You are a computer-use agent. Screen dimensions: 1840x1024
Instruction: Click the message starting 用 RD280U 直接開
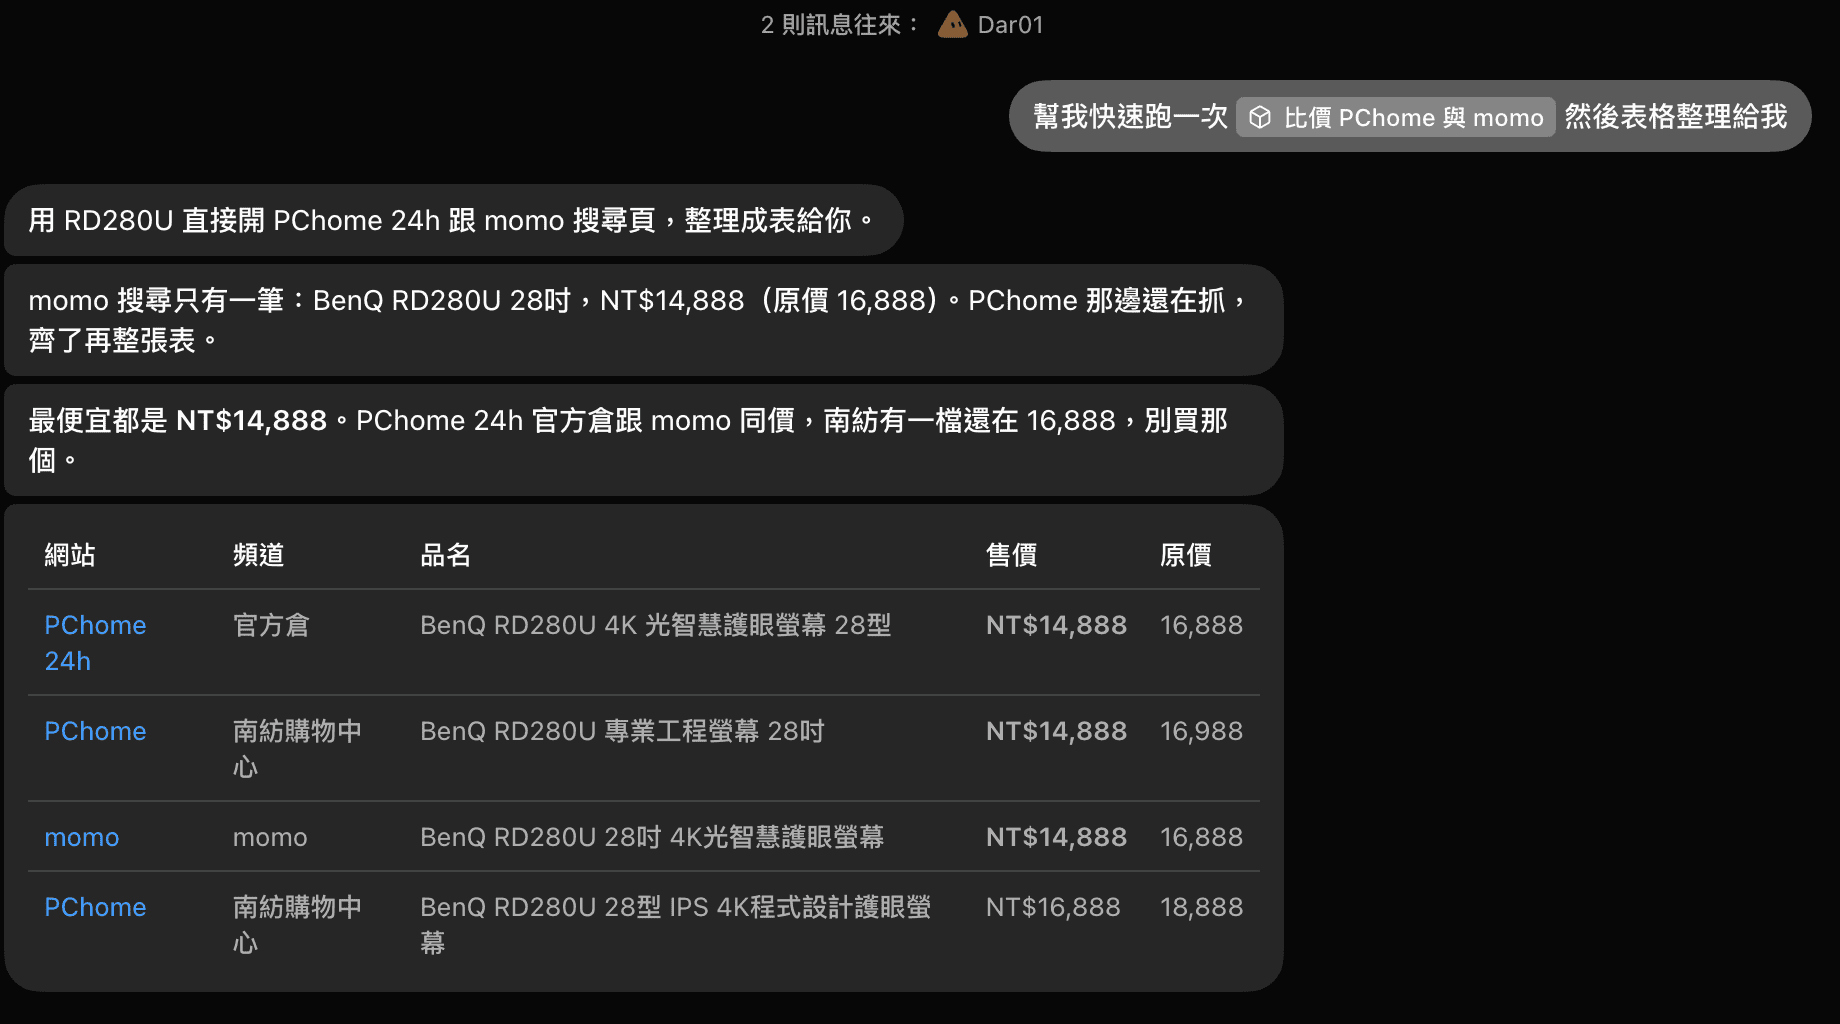[453, 220]
